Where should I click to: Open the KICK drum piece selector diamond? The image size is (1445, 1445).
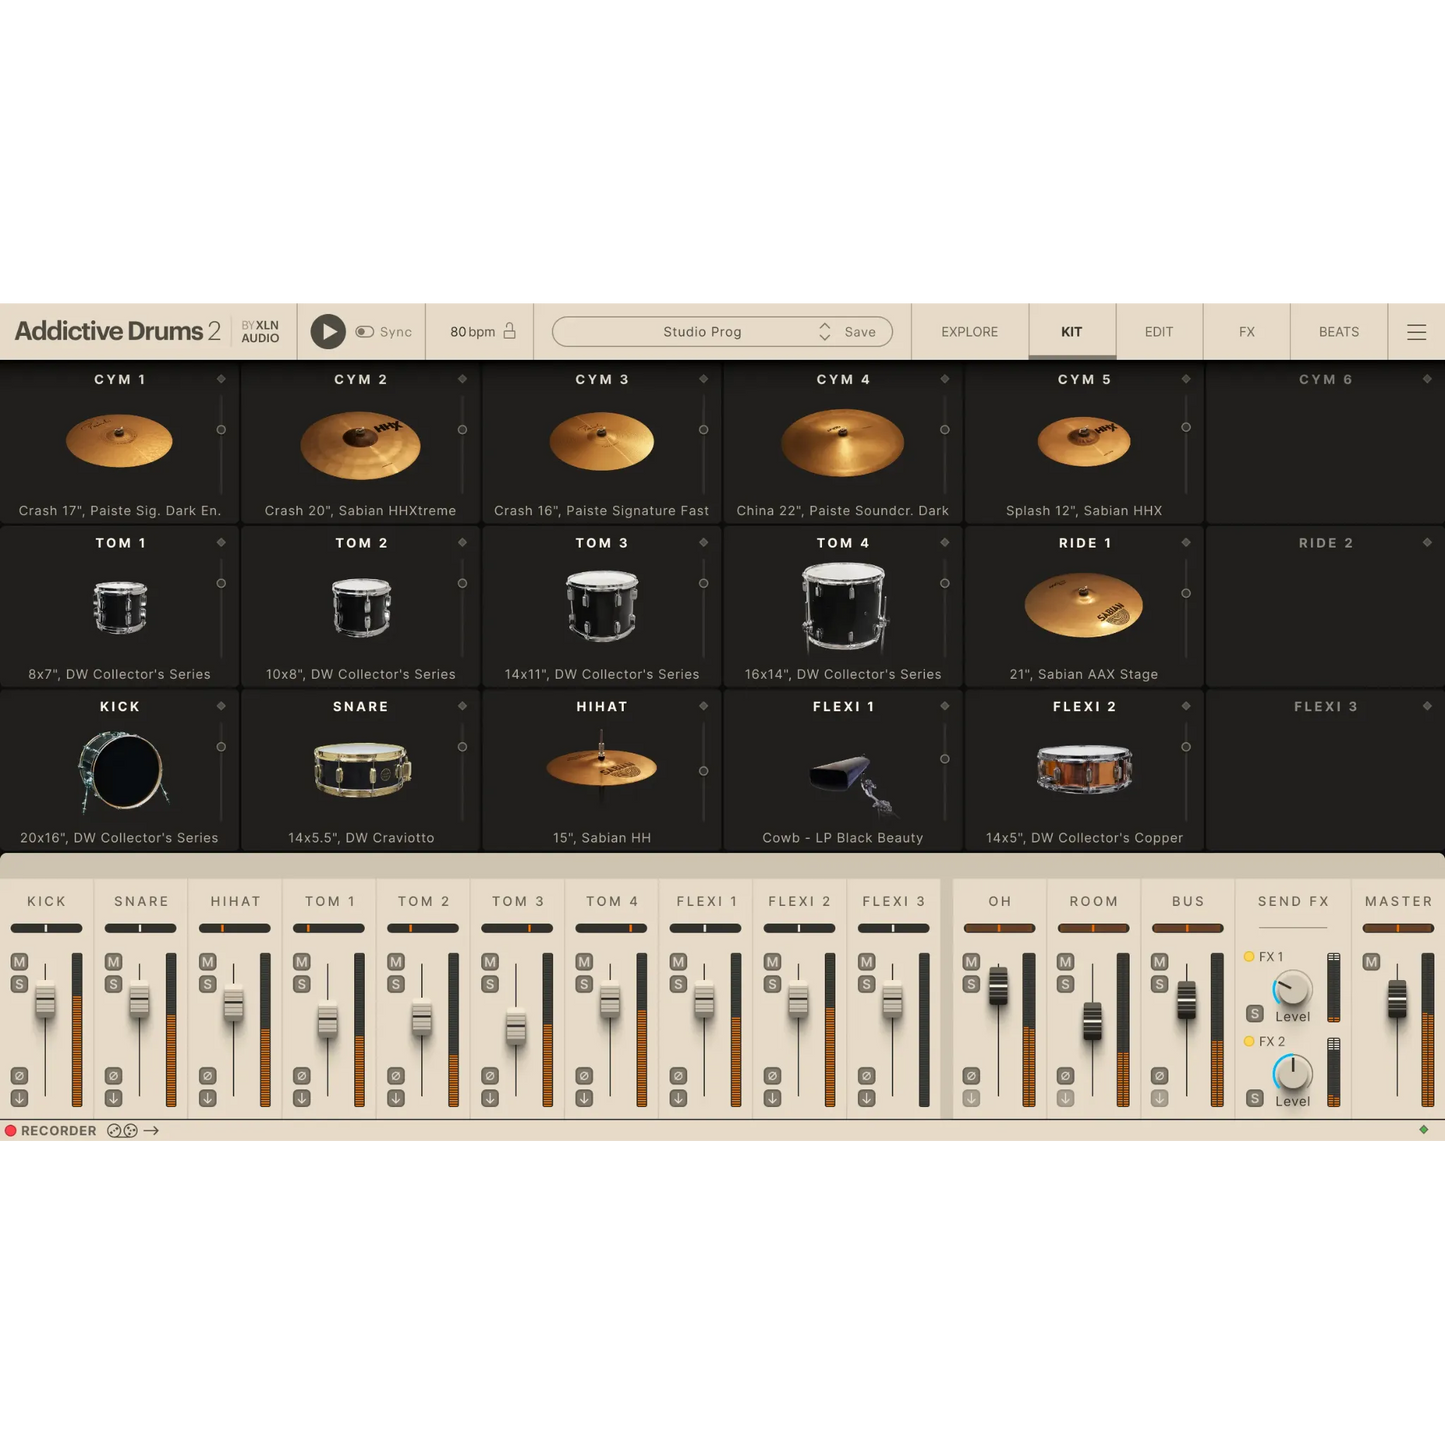pos(221,705)
